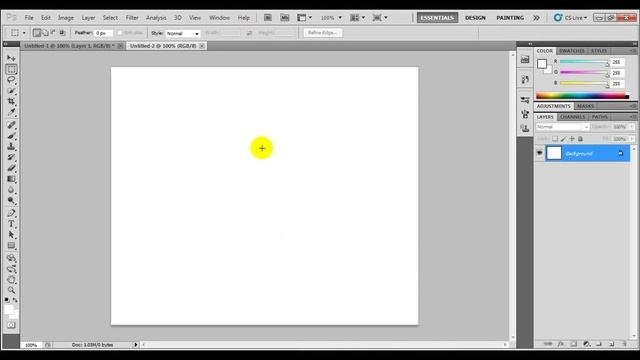Click the red R color slider
Viewport: 640px width, 360px height.
584,62
